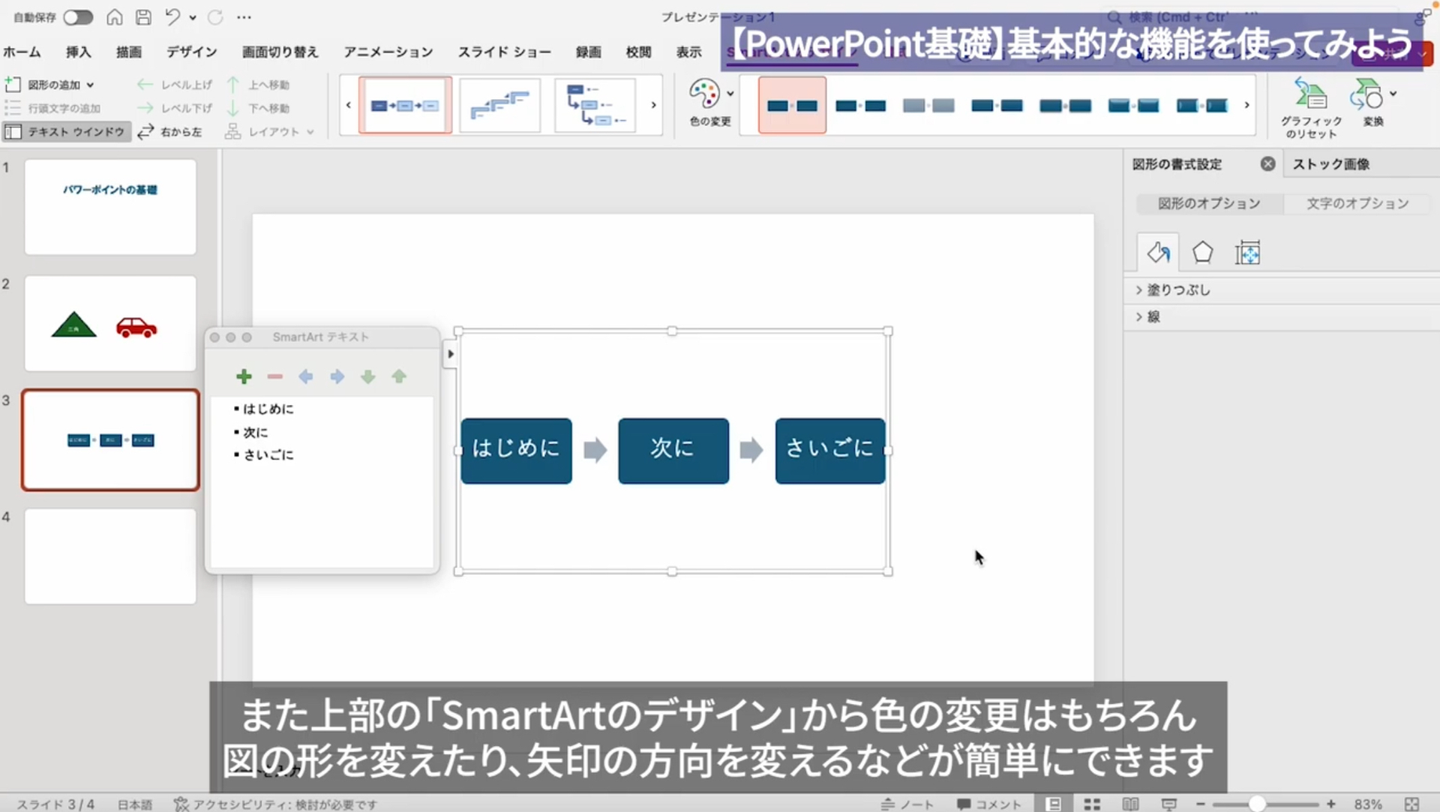Select the basic process SmartArt layout thumbnail
The width and height of the screenshot is (1440, 812).
click(405, 105)
